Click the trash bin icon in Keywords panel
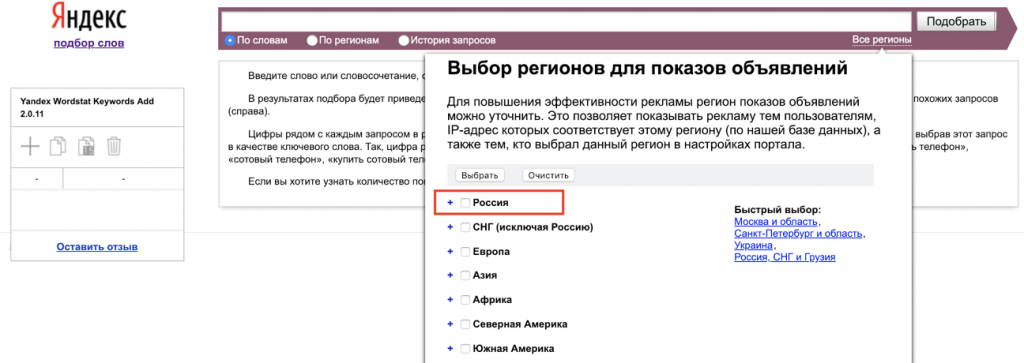 click(x=114, y=146)
